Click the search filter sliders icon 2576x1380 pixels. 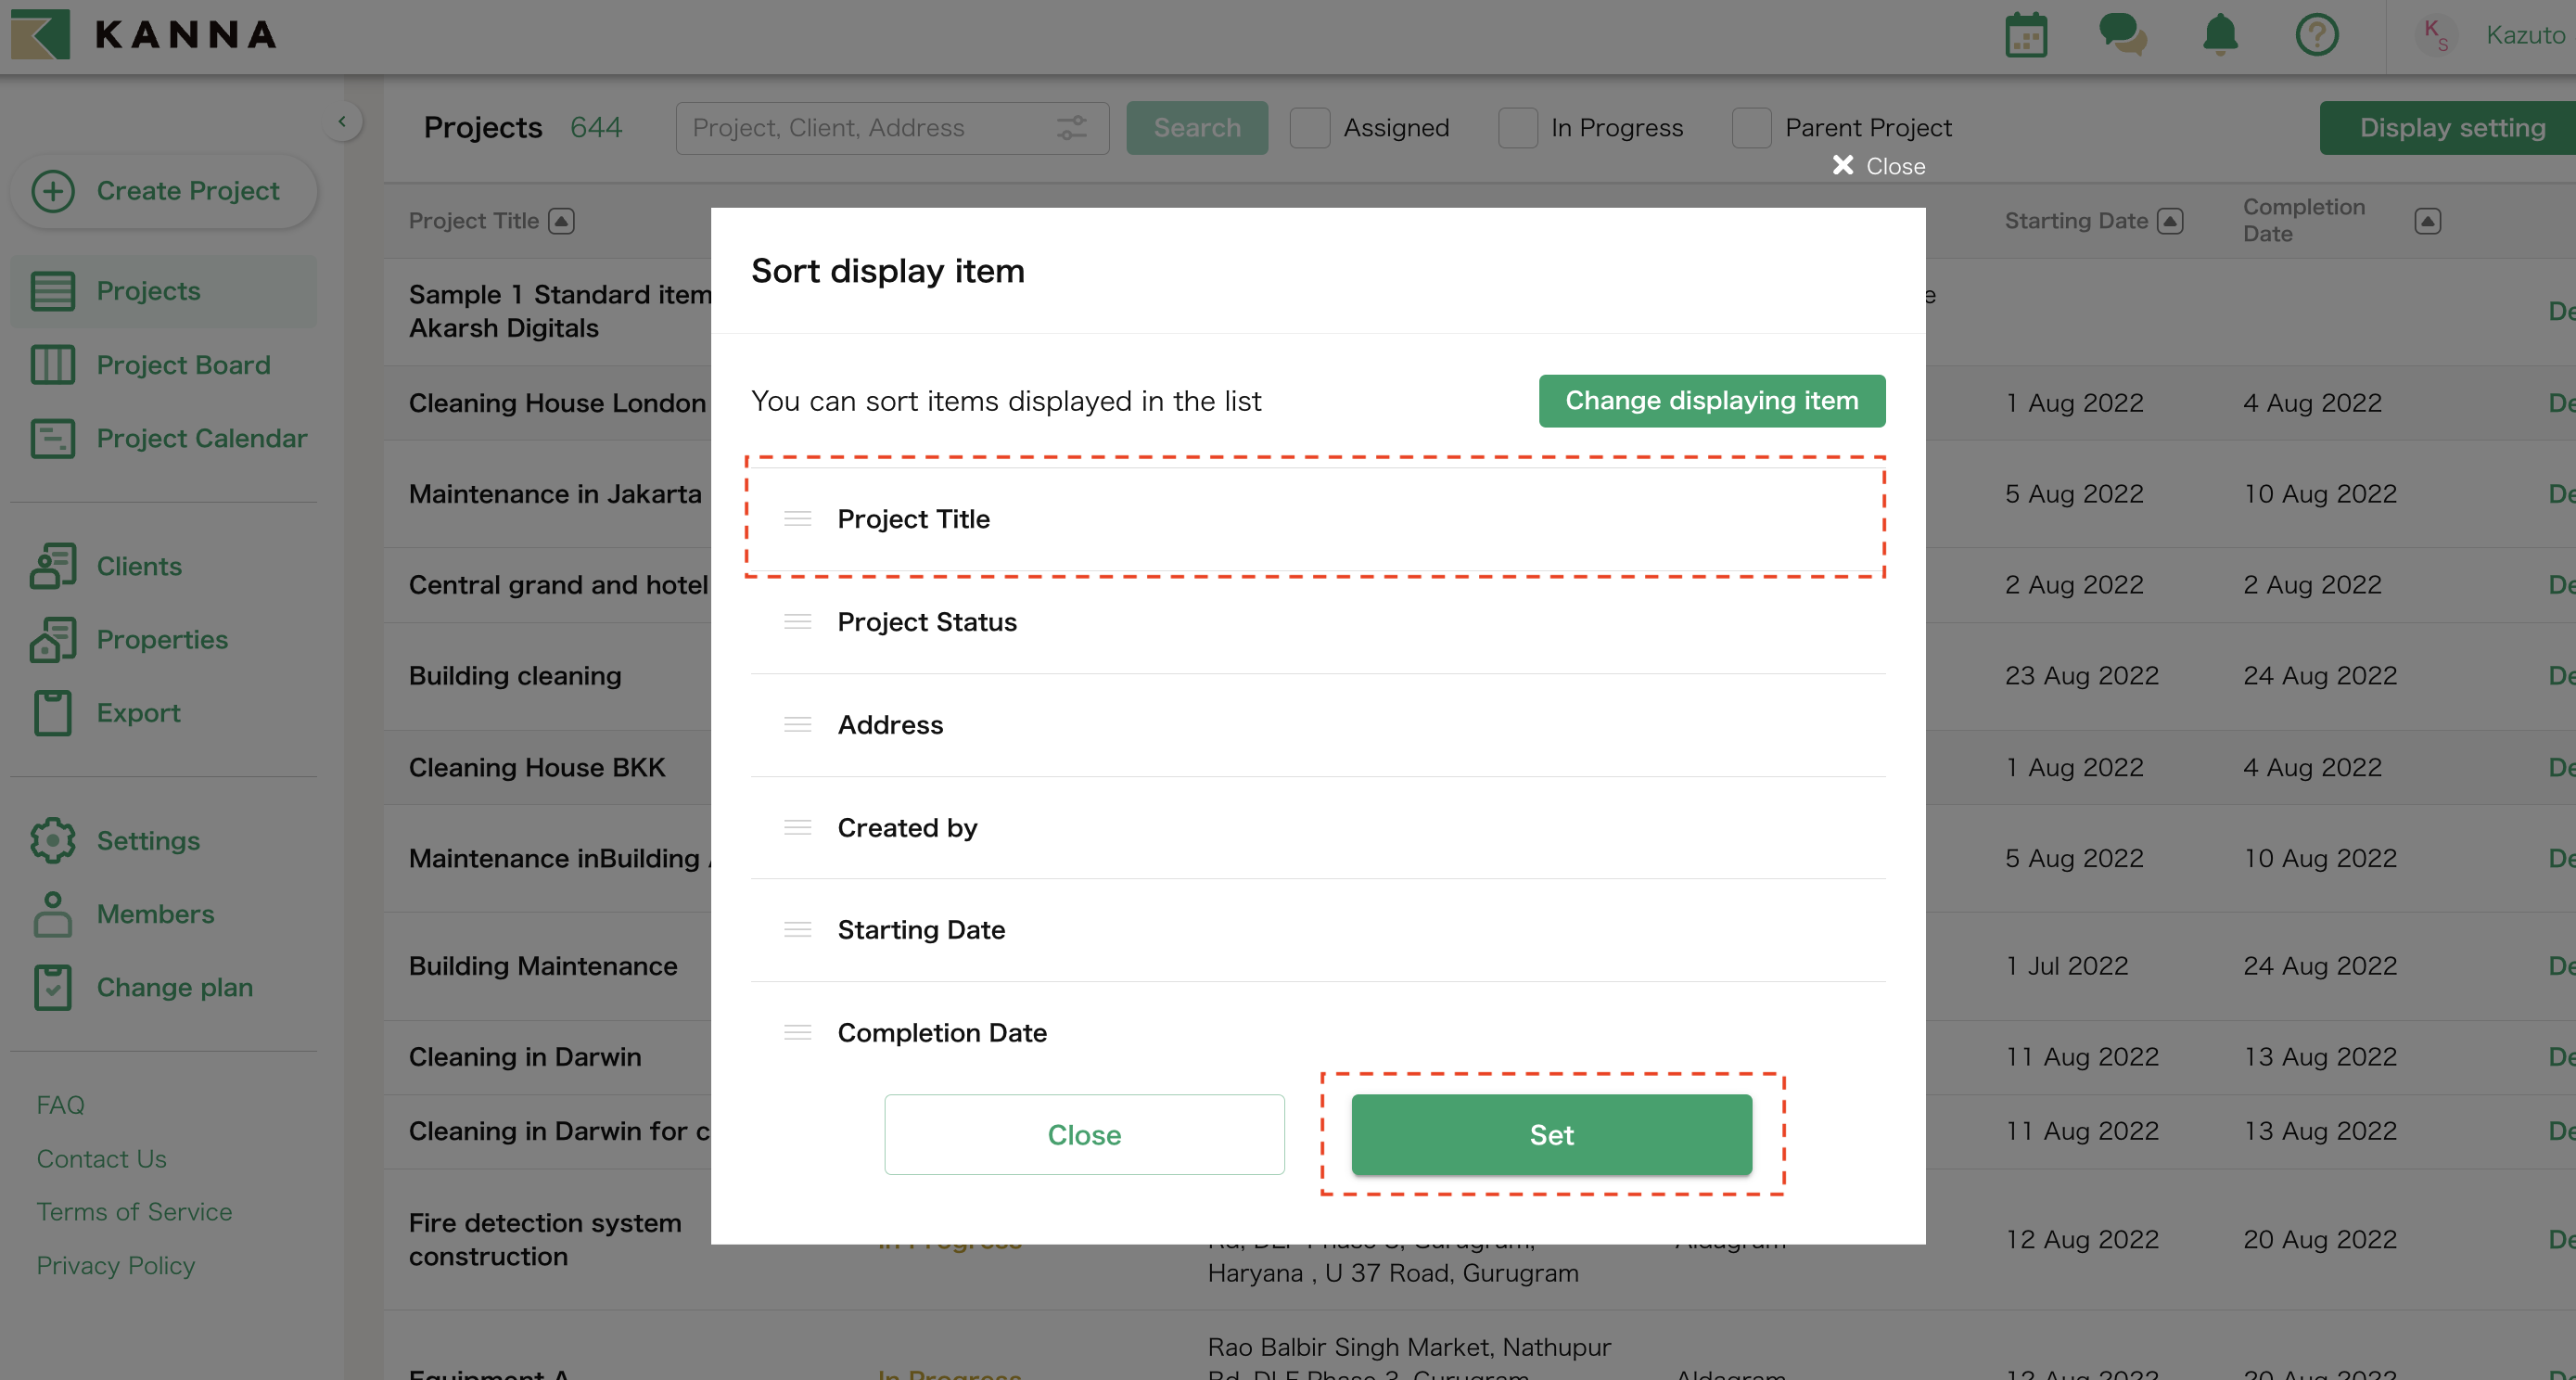[1071, 128]
